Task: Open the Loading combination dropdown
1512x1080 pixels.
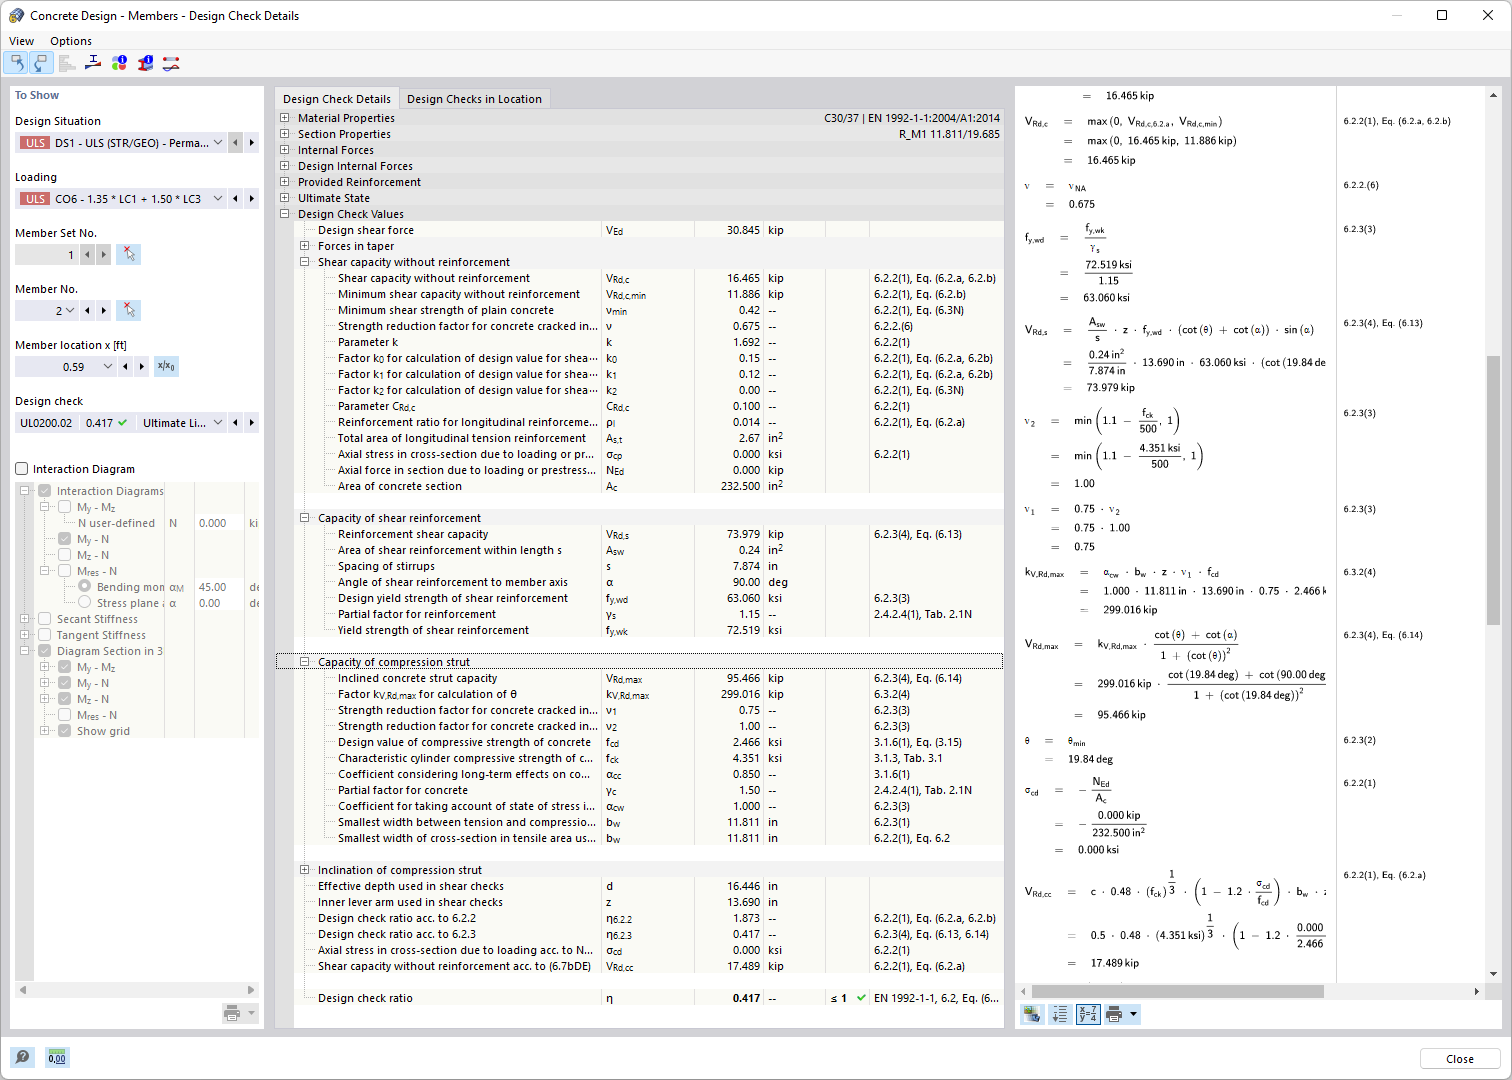Action: 218,198
